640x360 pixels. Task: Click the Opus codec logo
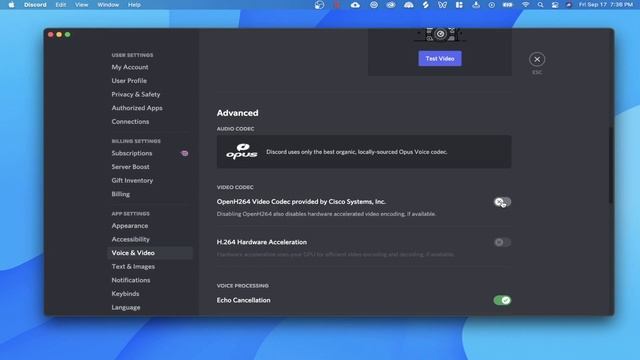point(242,151)
